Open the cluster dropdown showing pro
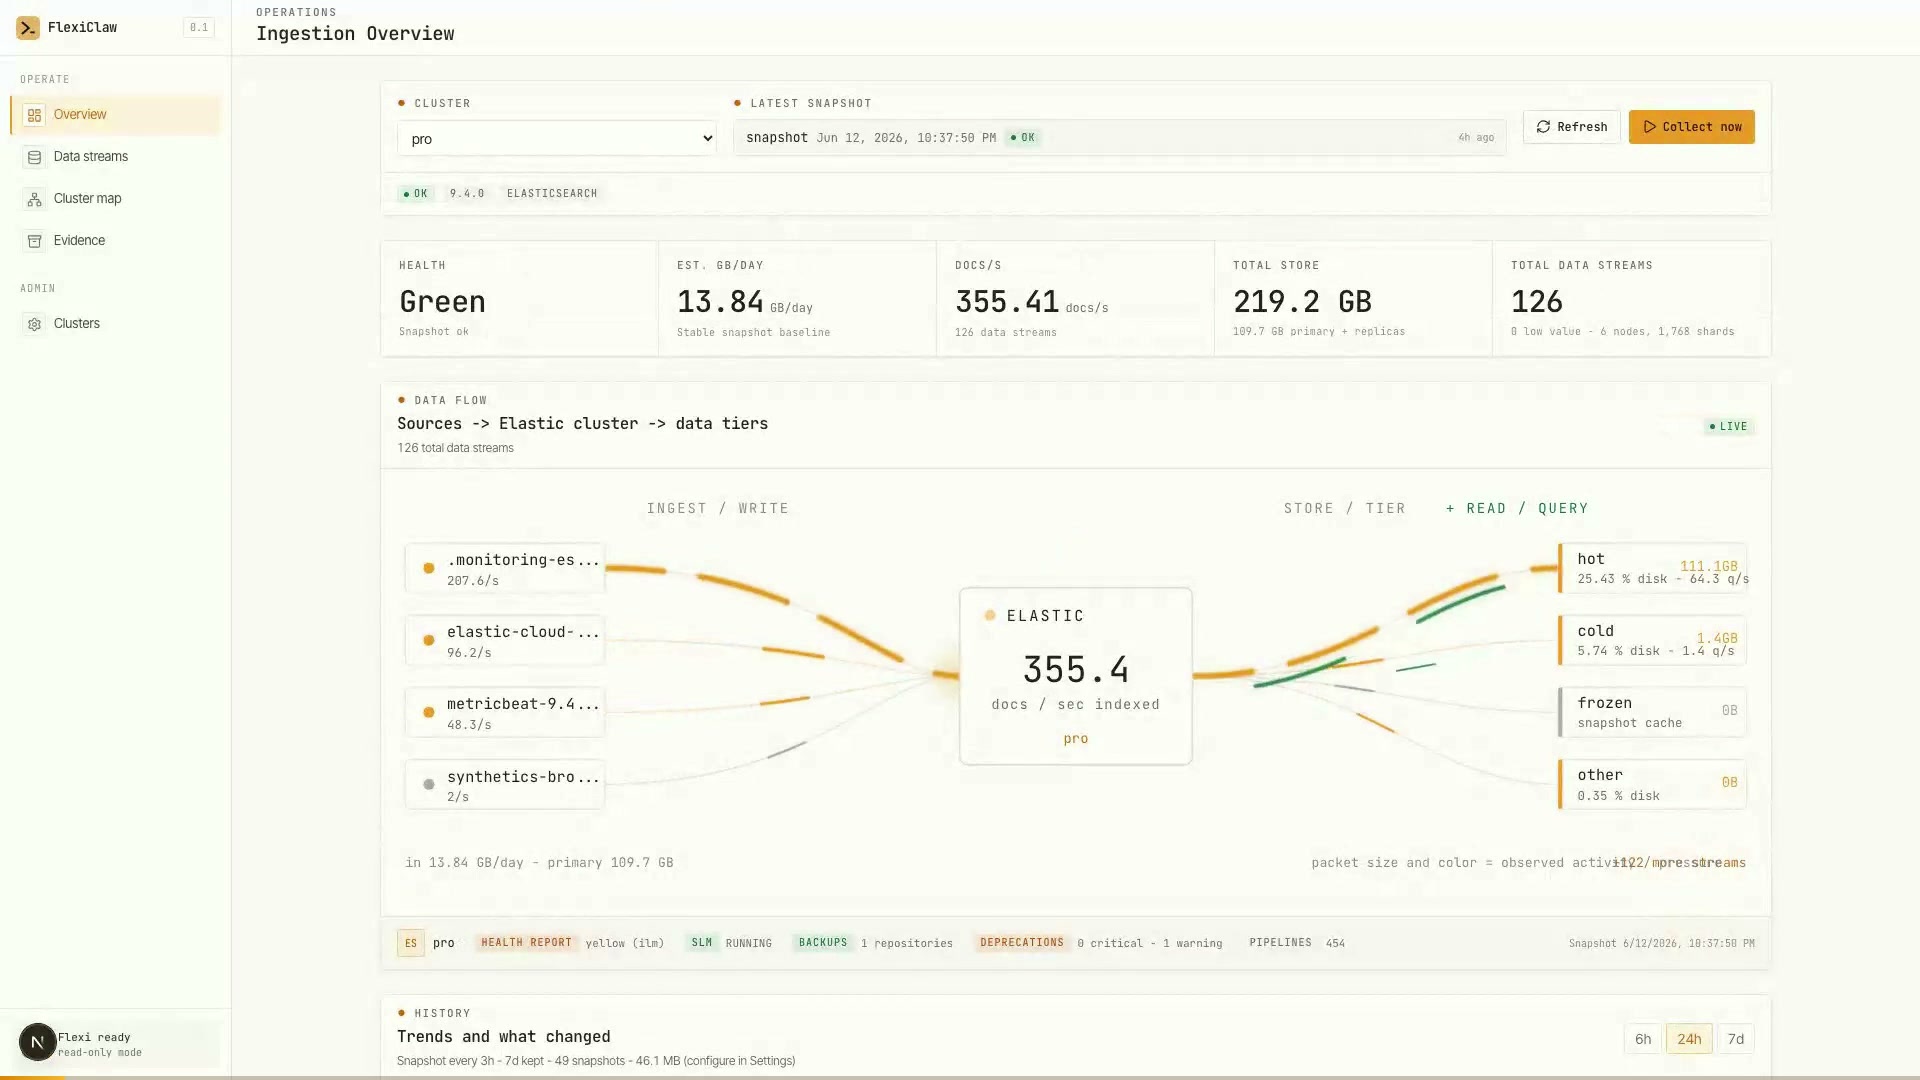 pos(557,138)
